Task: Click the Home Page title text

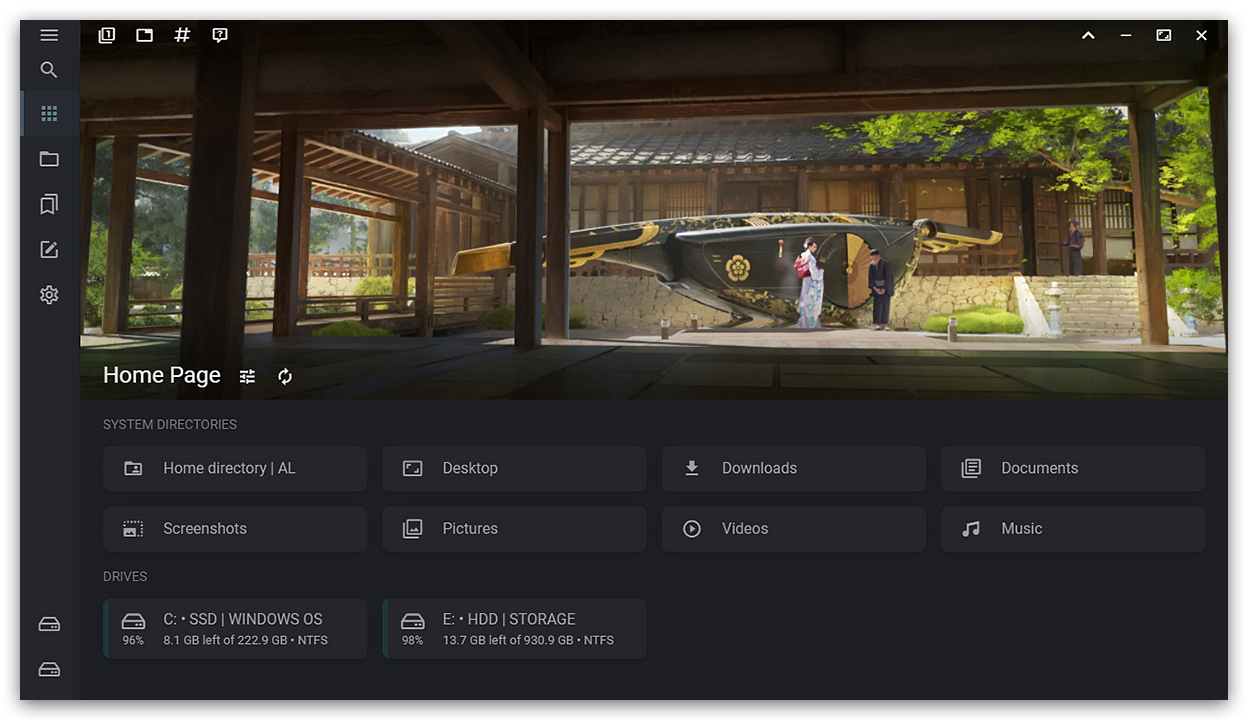Action: [162, 375]
